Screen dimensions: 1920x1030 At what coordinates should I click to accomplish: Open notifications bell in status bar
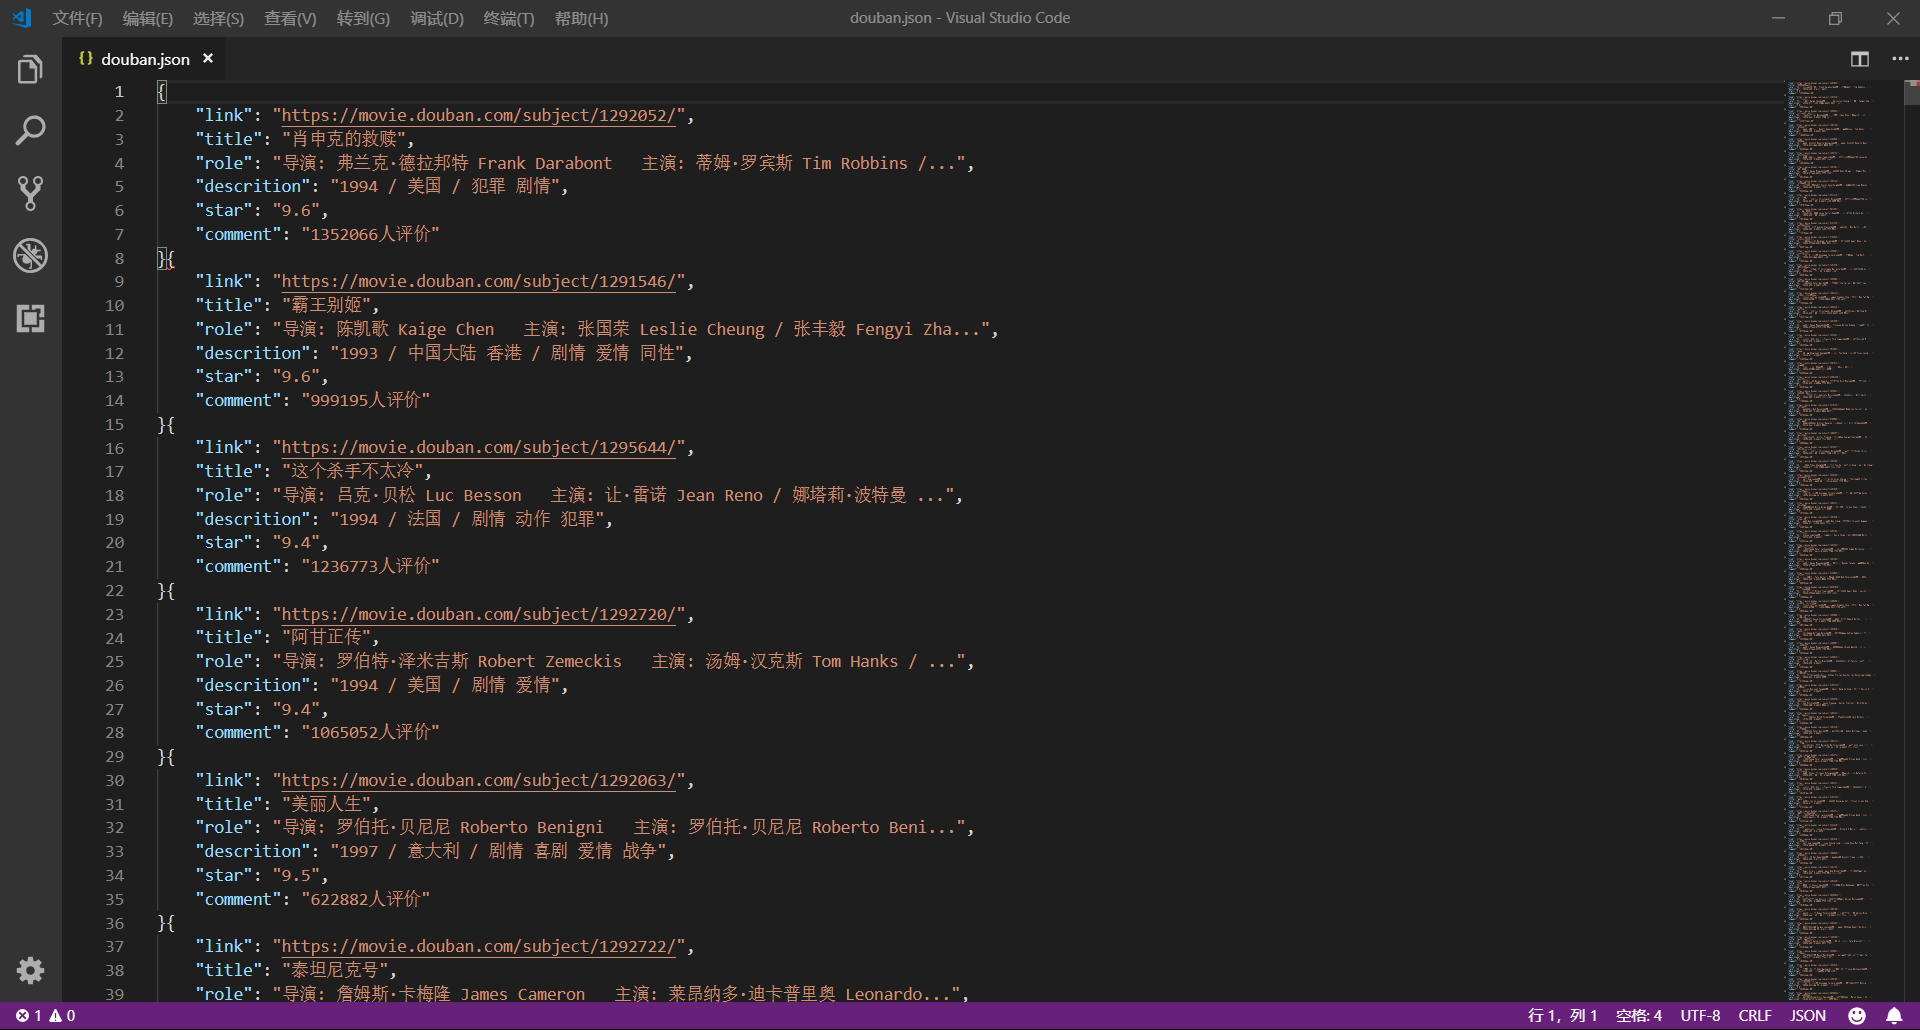(x=1894, y=1016)
